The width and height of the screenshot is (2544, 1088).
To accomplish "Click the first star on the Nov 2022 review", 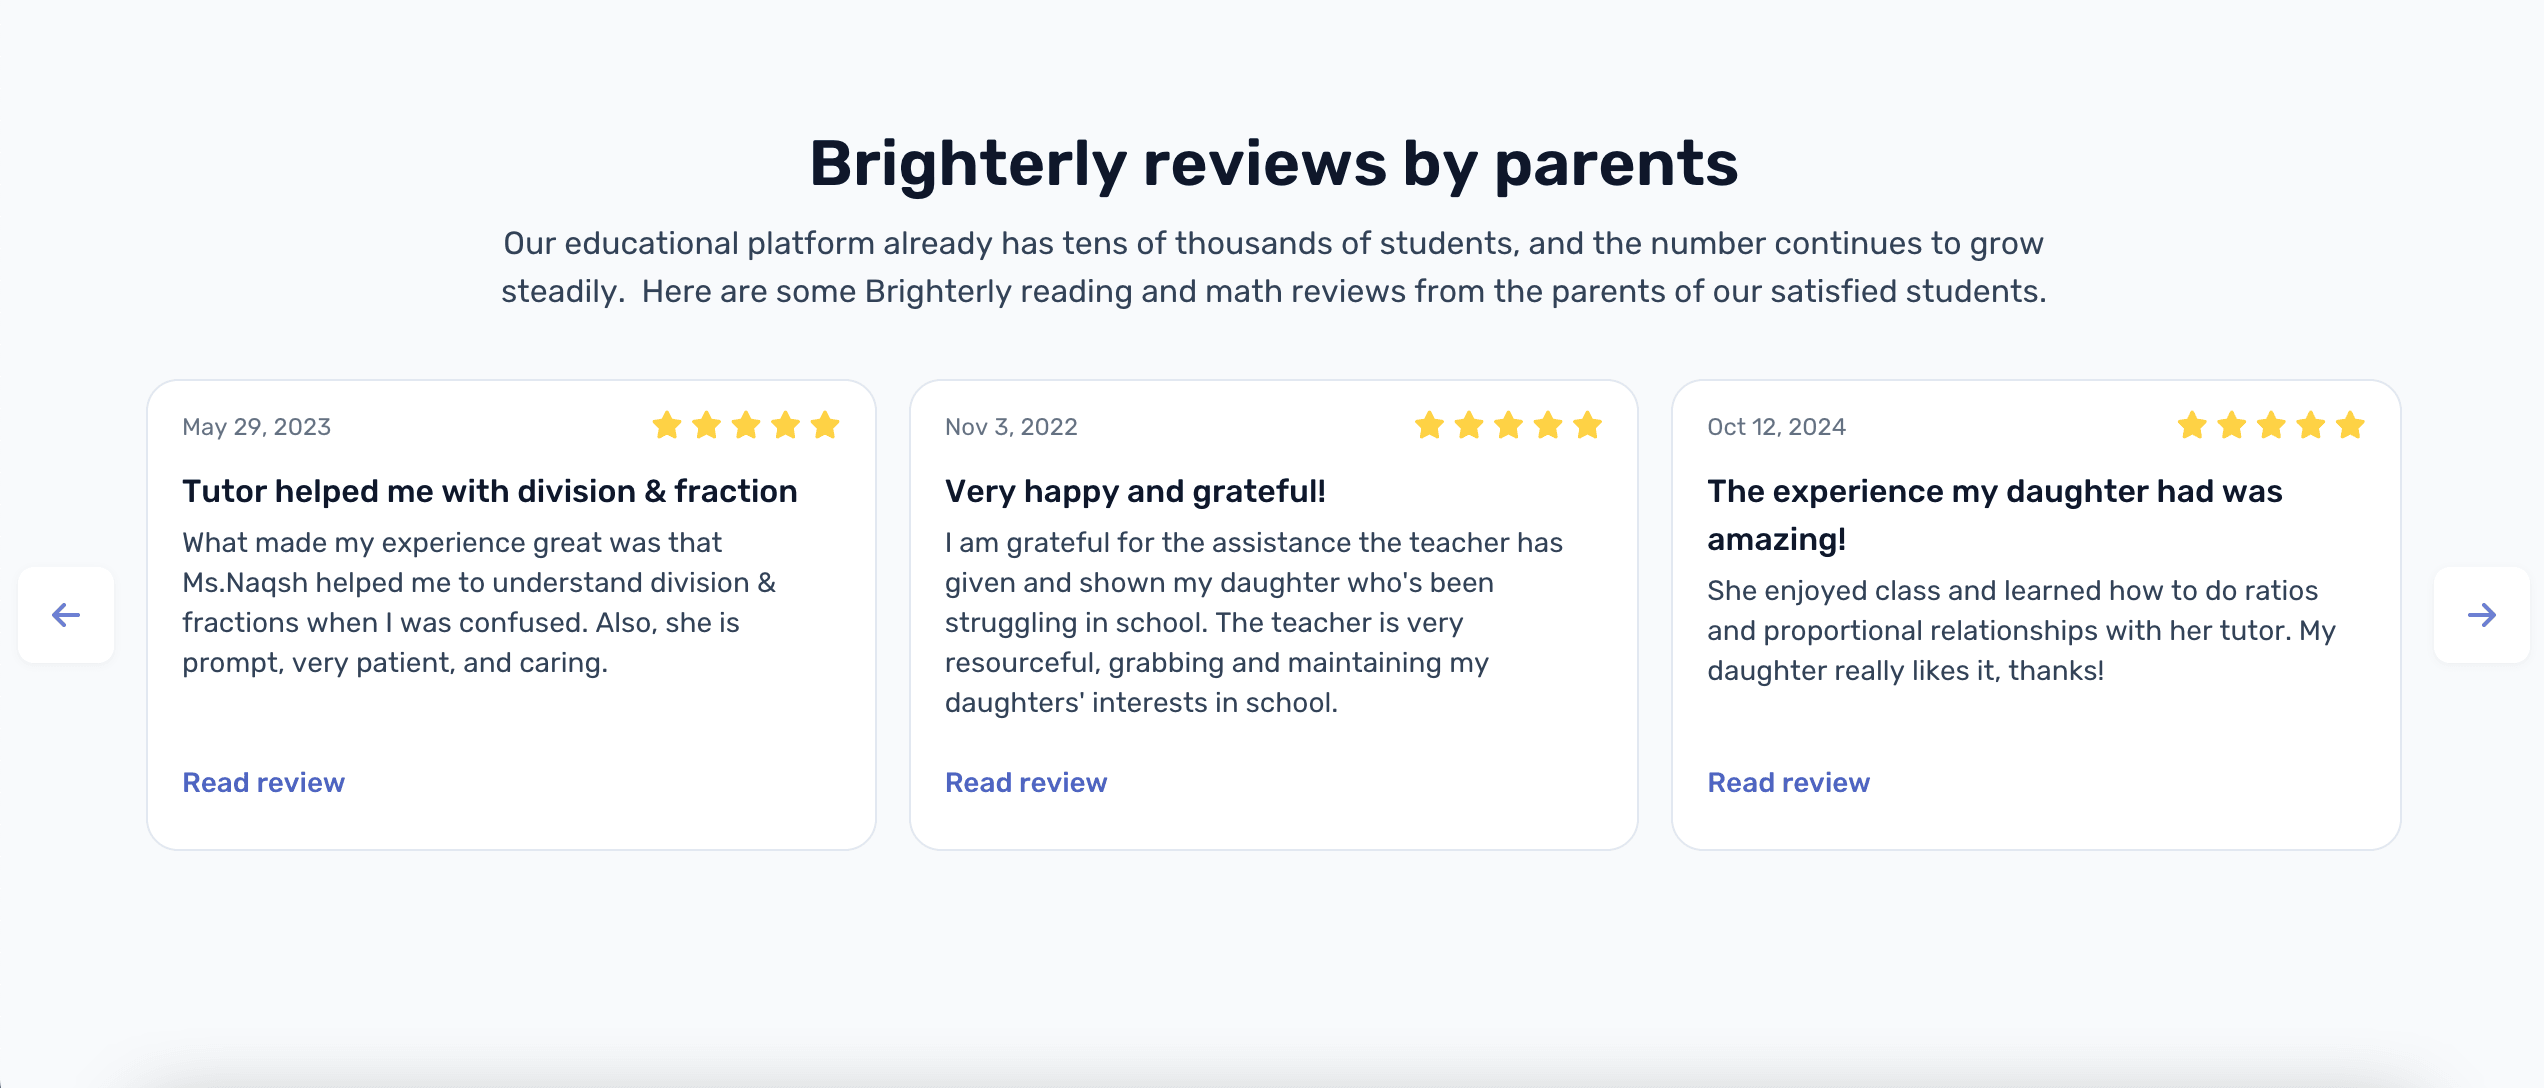I will point(1431,425).
